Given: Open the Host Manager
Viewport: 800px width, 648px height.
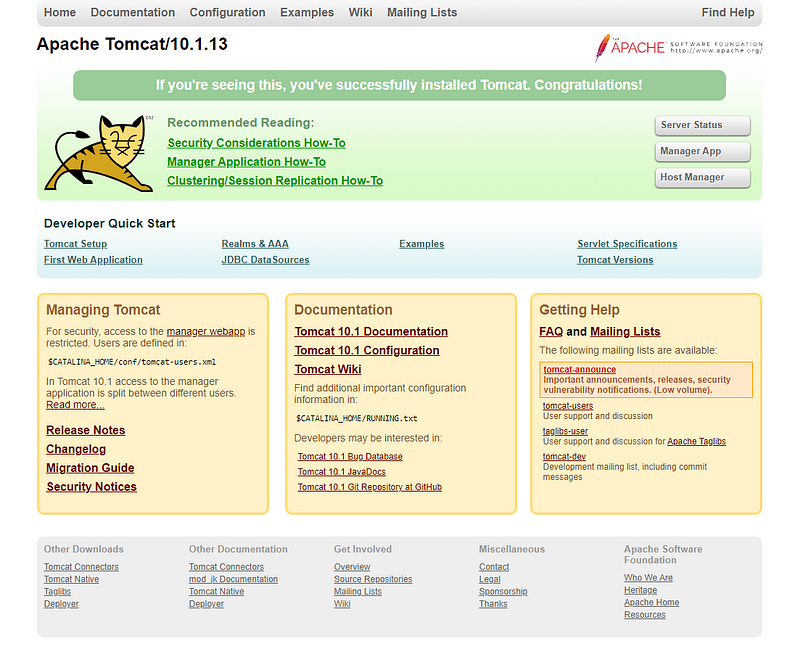Looking at the screenshot, I should 700,177.
